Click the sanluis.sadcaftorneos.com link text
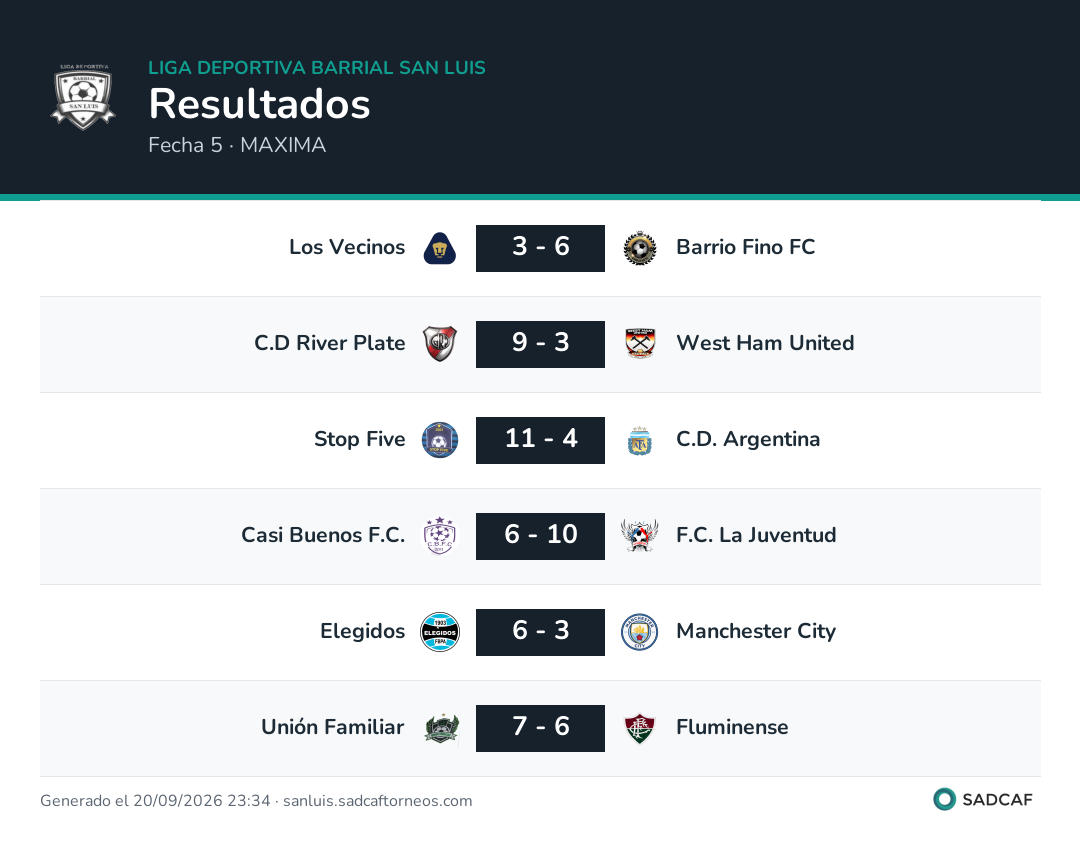This screenshot has width=1080, height=852. pyautogui.click(x=377, y=801)
